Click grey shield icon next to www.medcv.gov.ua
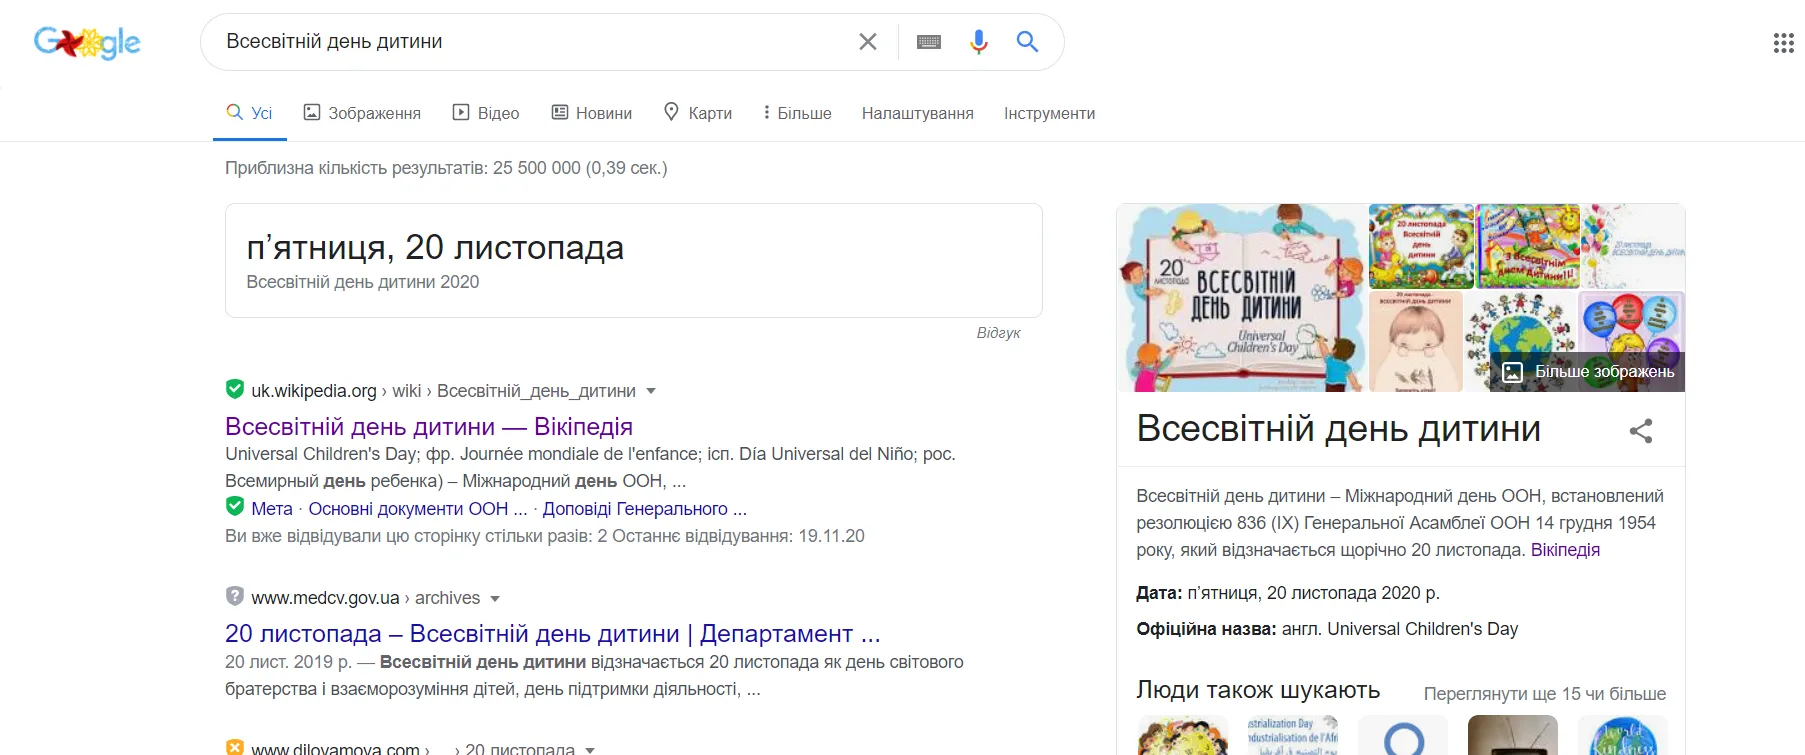The width and height of the screenshot is (1805, 755). [x=235, y=596]
